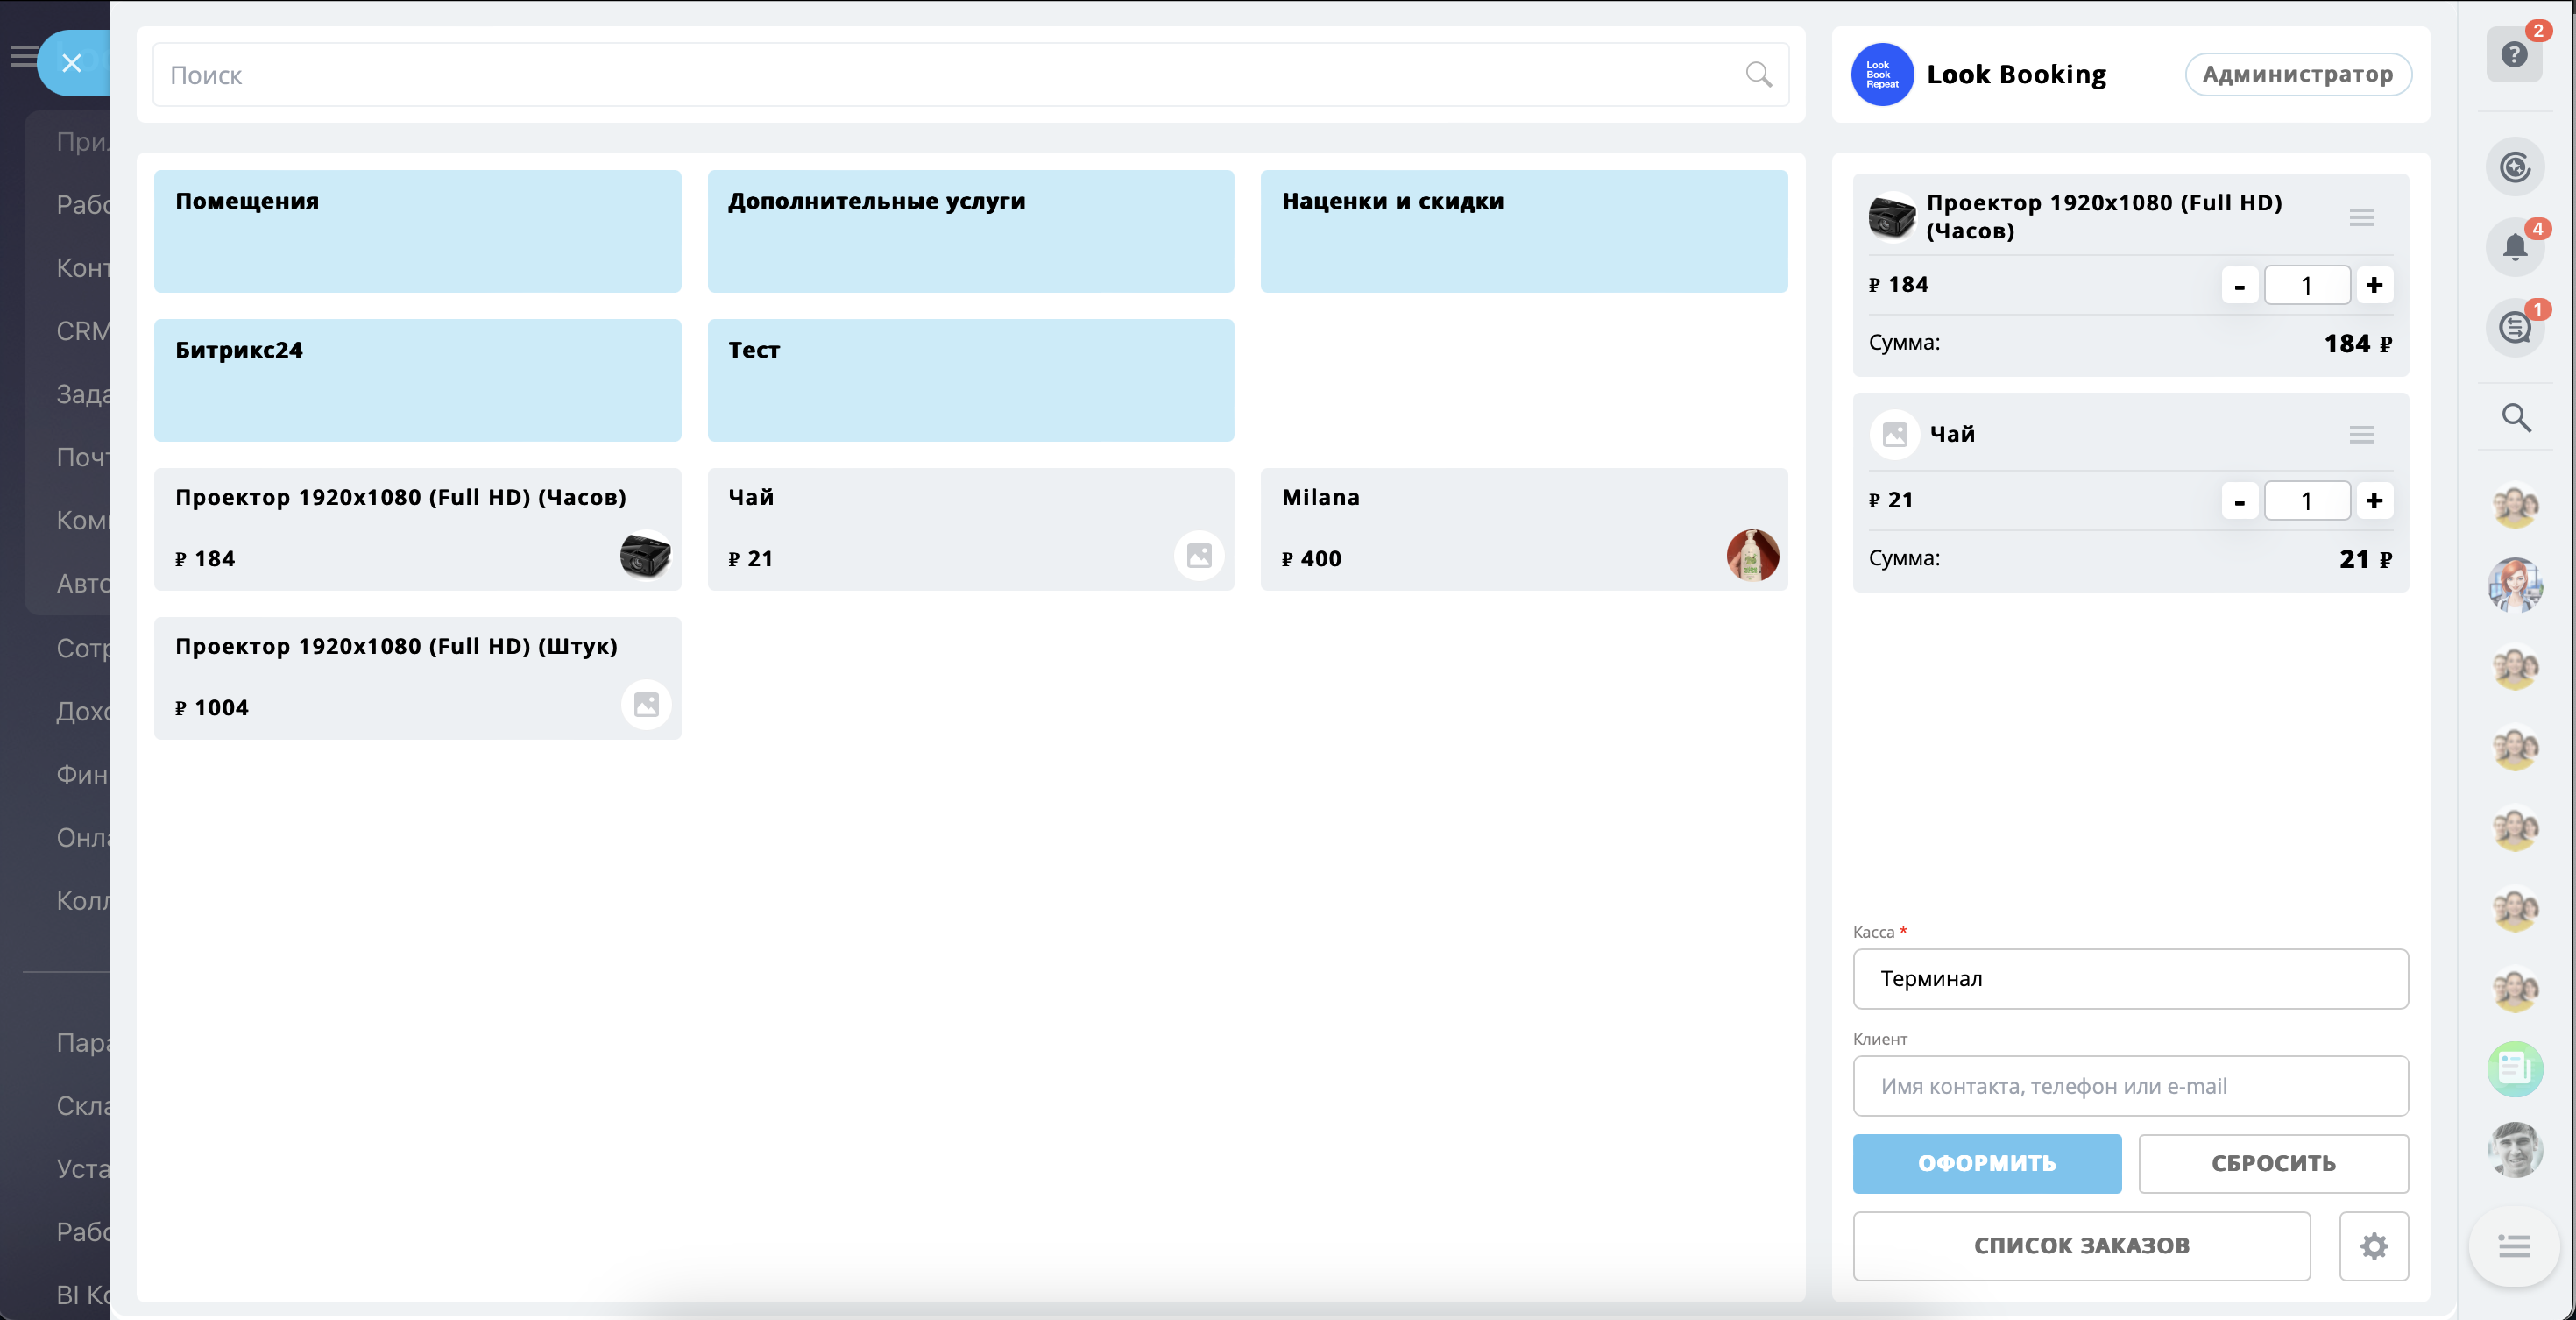Screen dimensions: 2576x1320
Task: Open the Помещения category
Action: coord(417,231)
